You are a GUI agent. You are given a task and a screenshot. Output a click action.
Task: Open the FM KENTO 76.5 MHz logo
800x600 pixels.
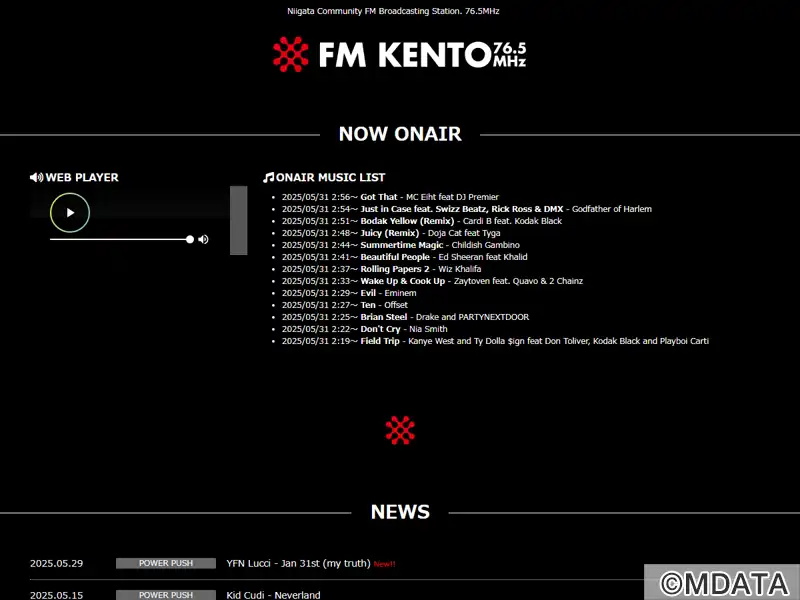[399, 54]
